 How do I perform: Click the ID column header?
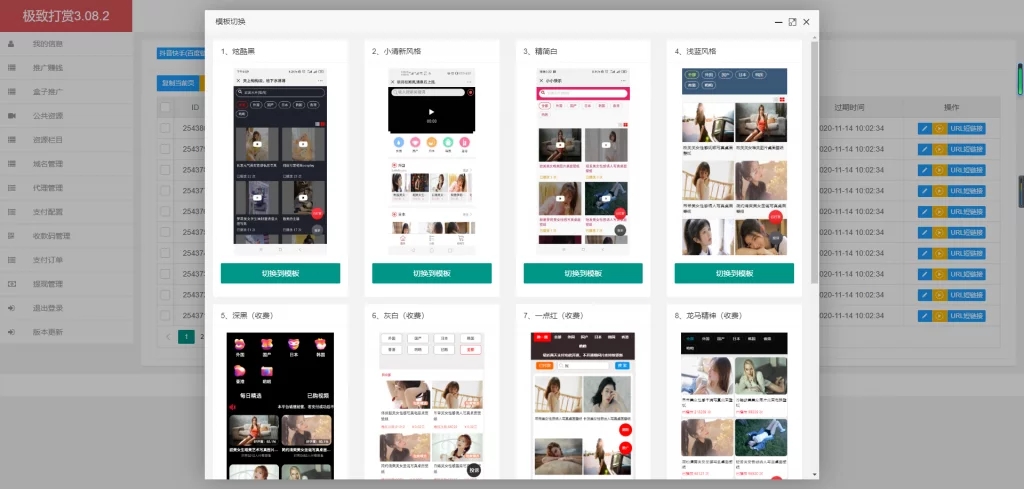click(x=195, y=107)
